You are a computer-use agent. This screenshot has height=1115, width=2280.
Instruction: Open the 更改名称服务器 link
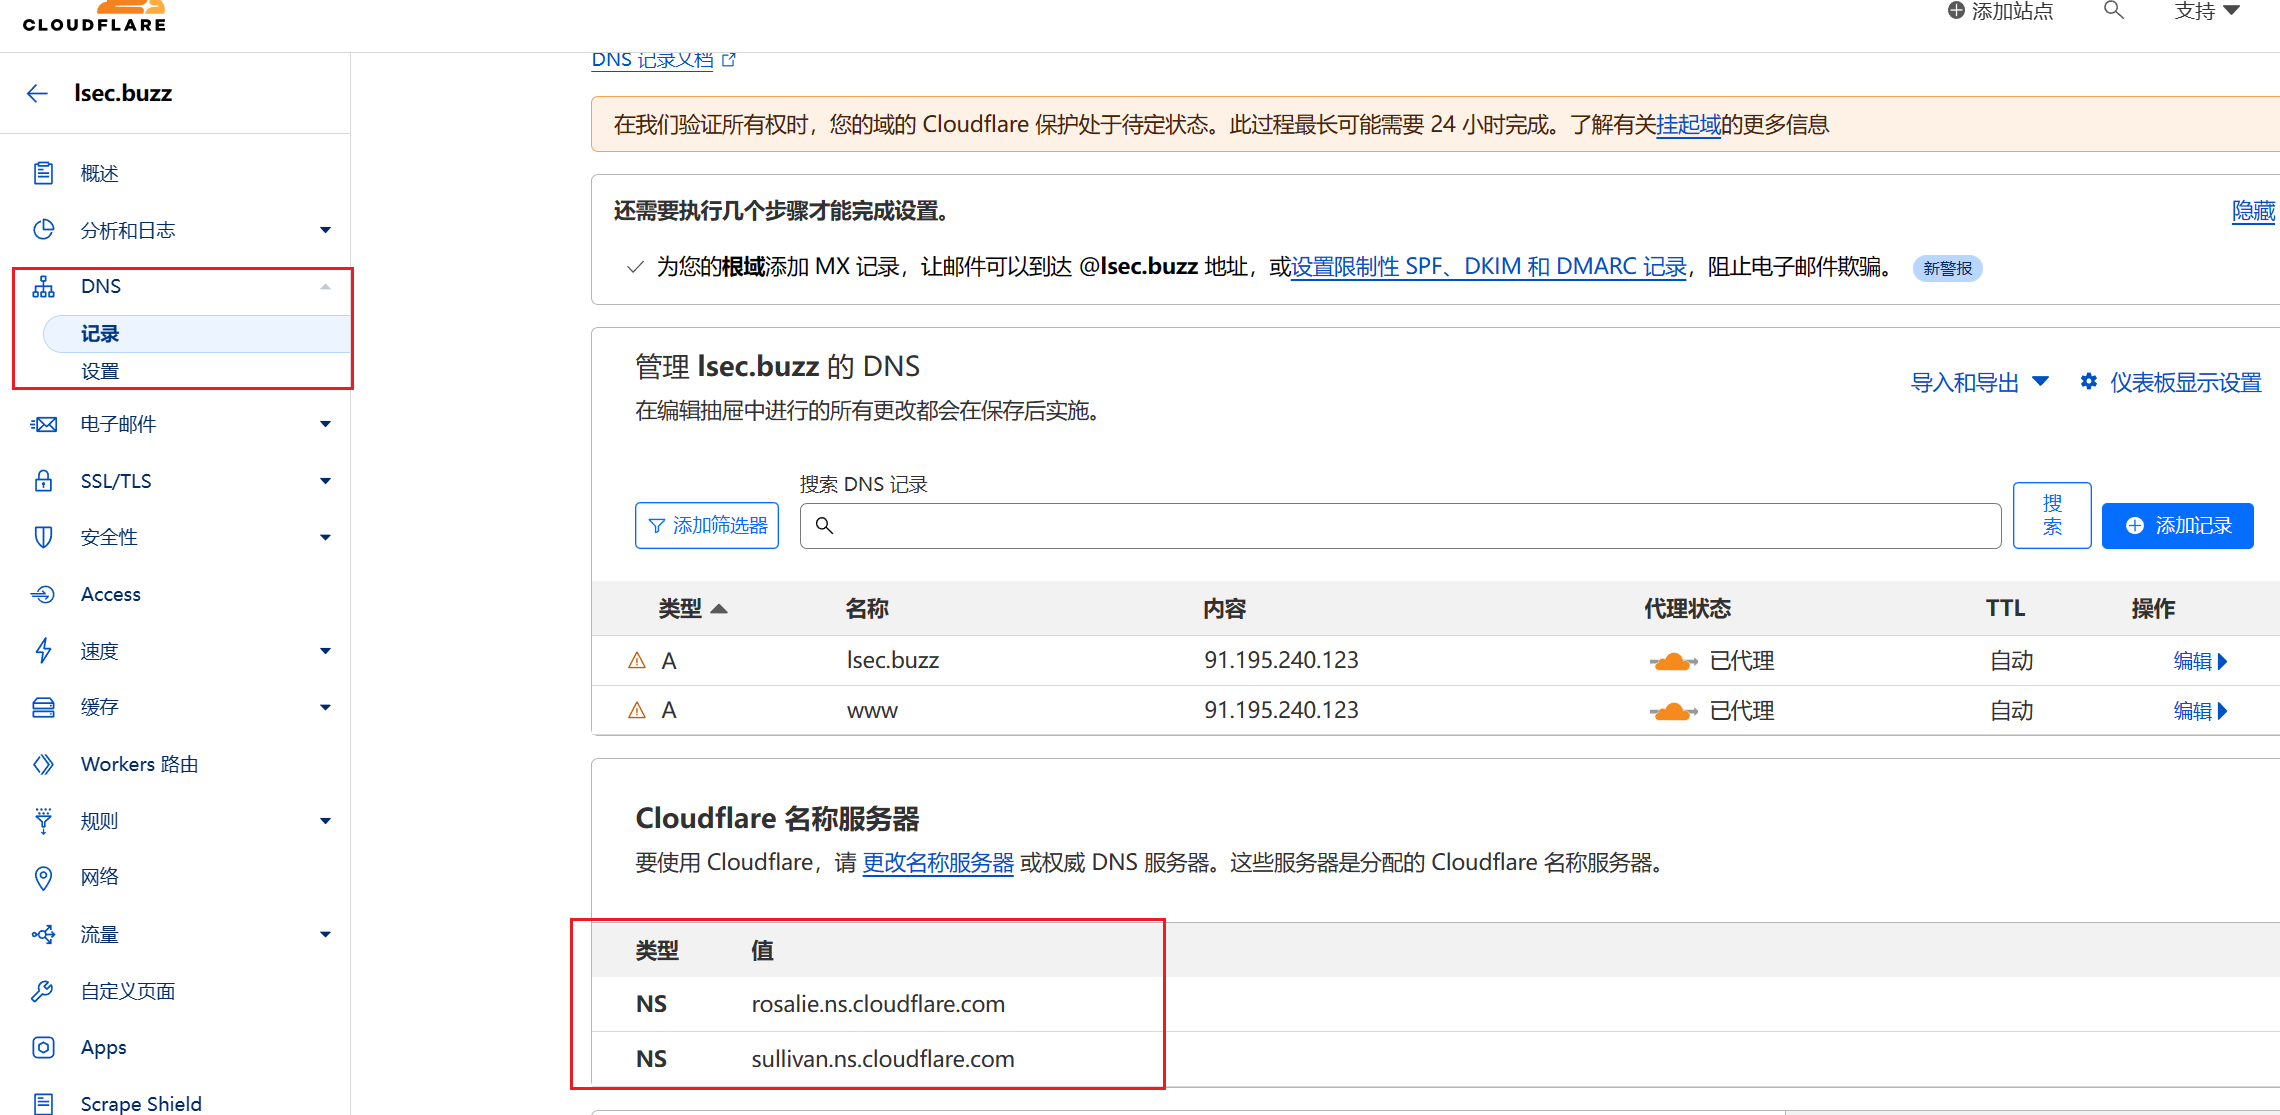point(937,863)
